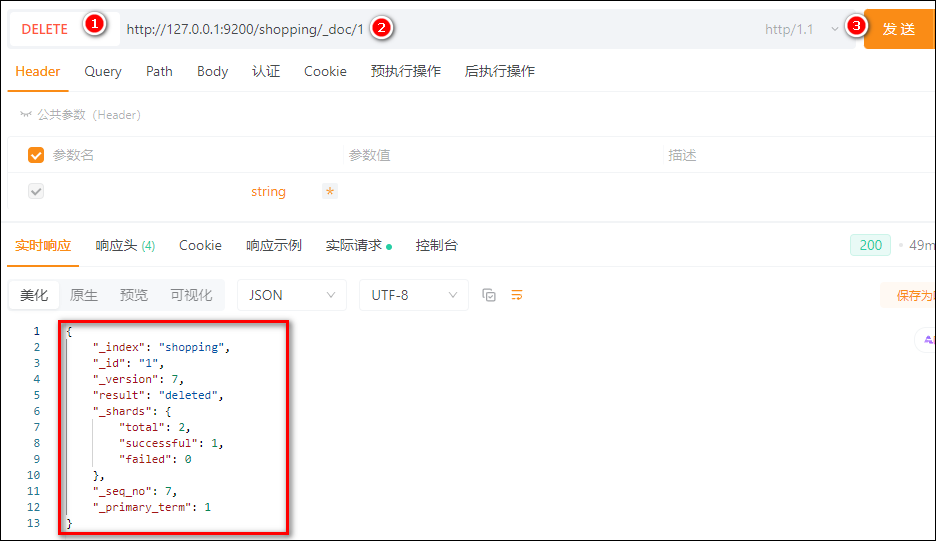Open the 认证 authentication tab

(x=266, y=72)
